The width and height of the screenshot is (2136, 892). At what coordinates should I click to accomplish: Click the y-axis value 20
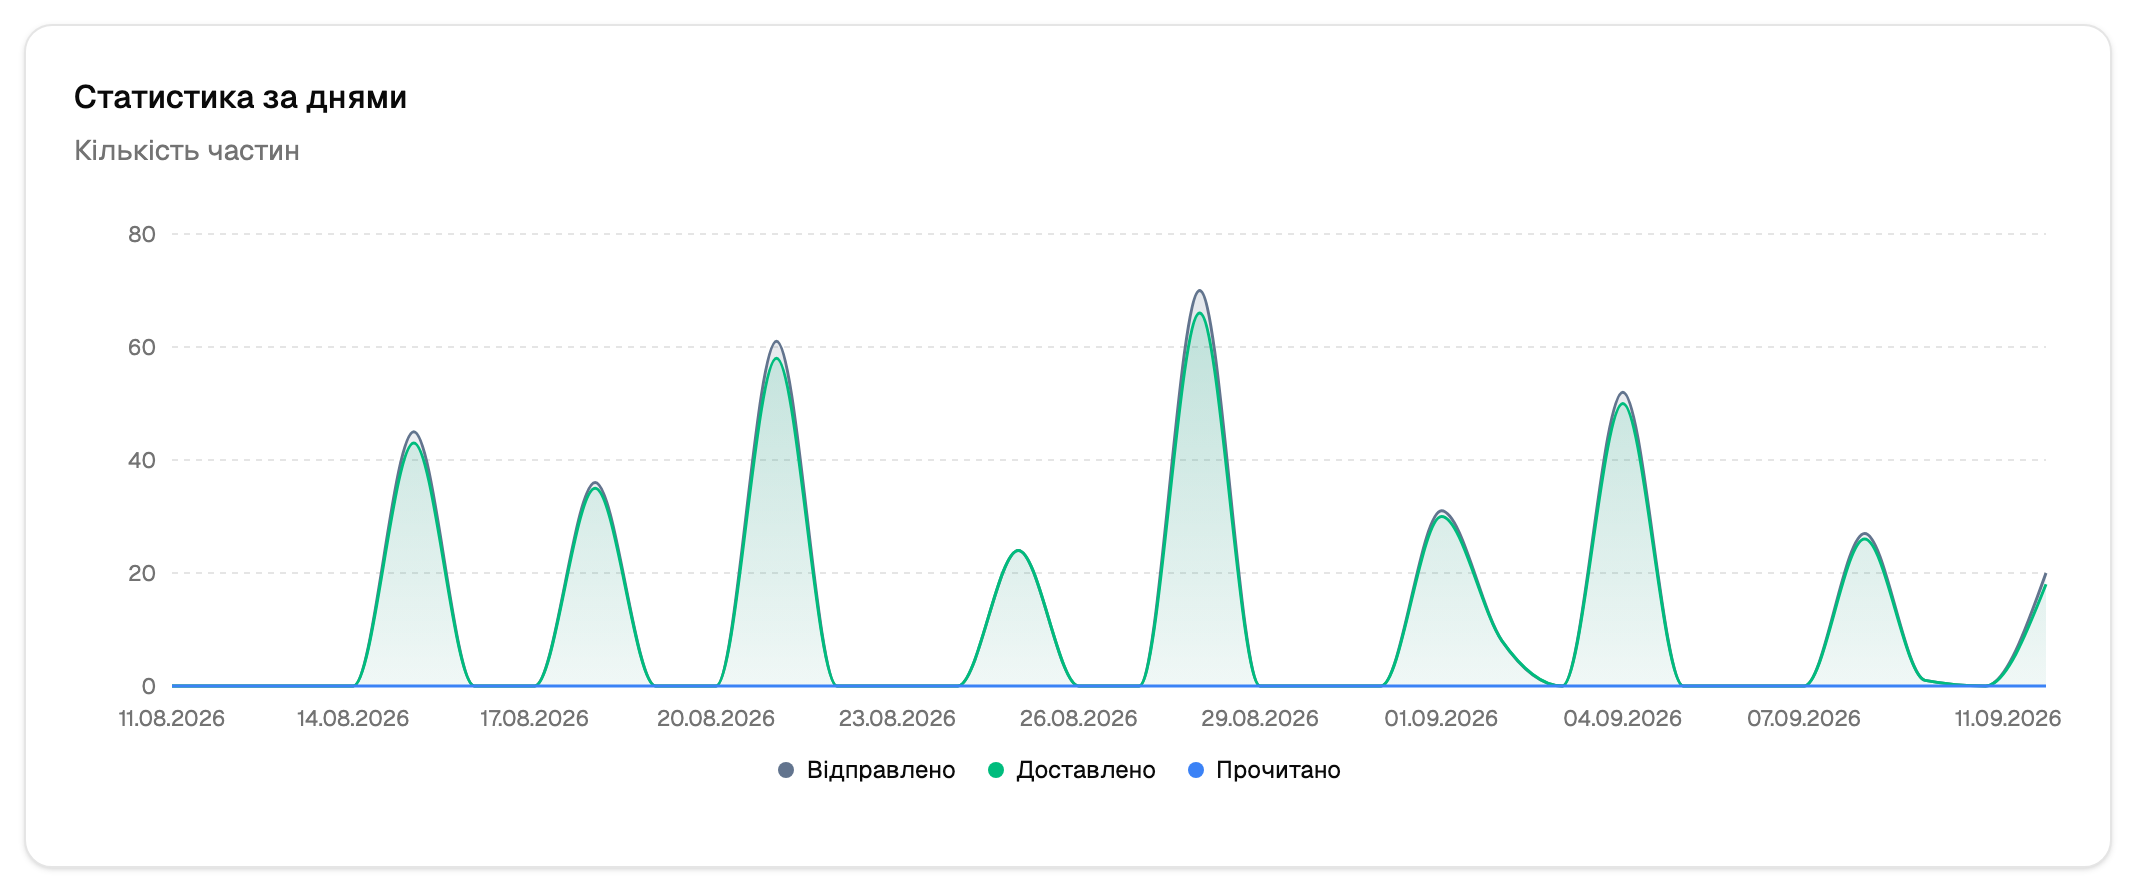[x=142, y=573]
